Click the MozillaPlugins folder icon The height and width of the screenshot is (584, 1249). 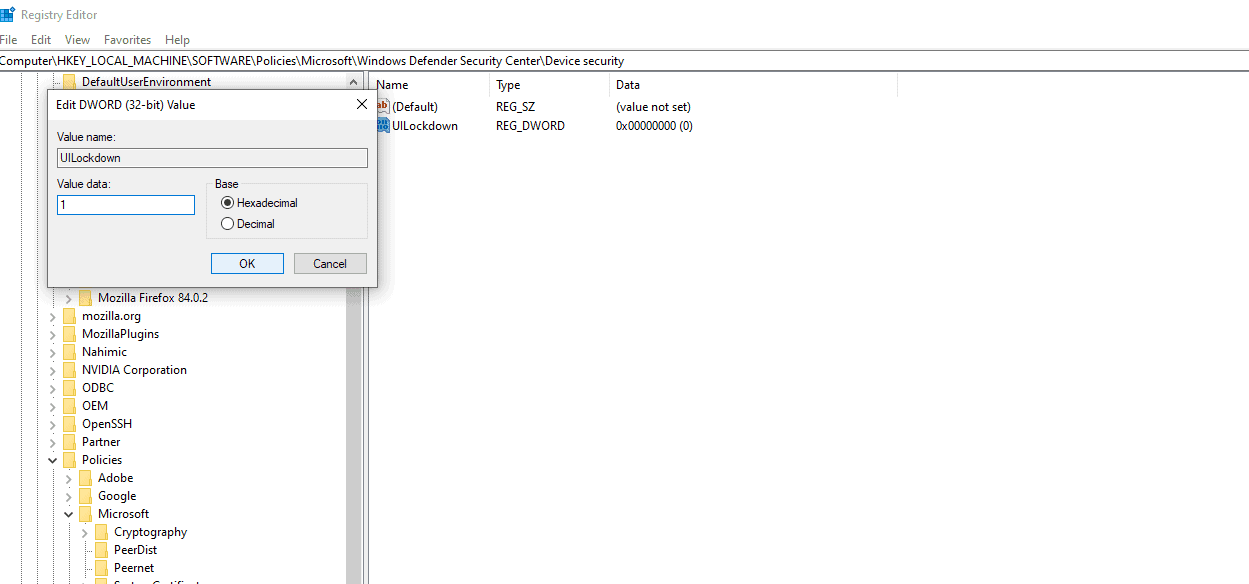point(69,334)
